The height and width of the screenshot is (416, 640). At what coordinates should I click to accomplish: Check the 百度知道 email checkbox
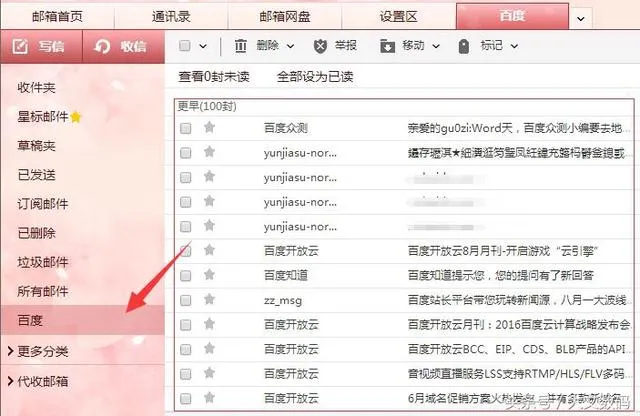coord(186,276)
